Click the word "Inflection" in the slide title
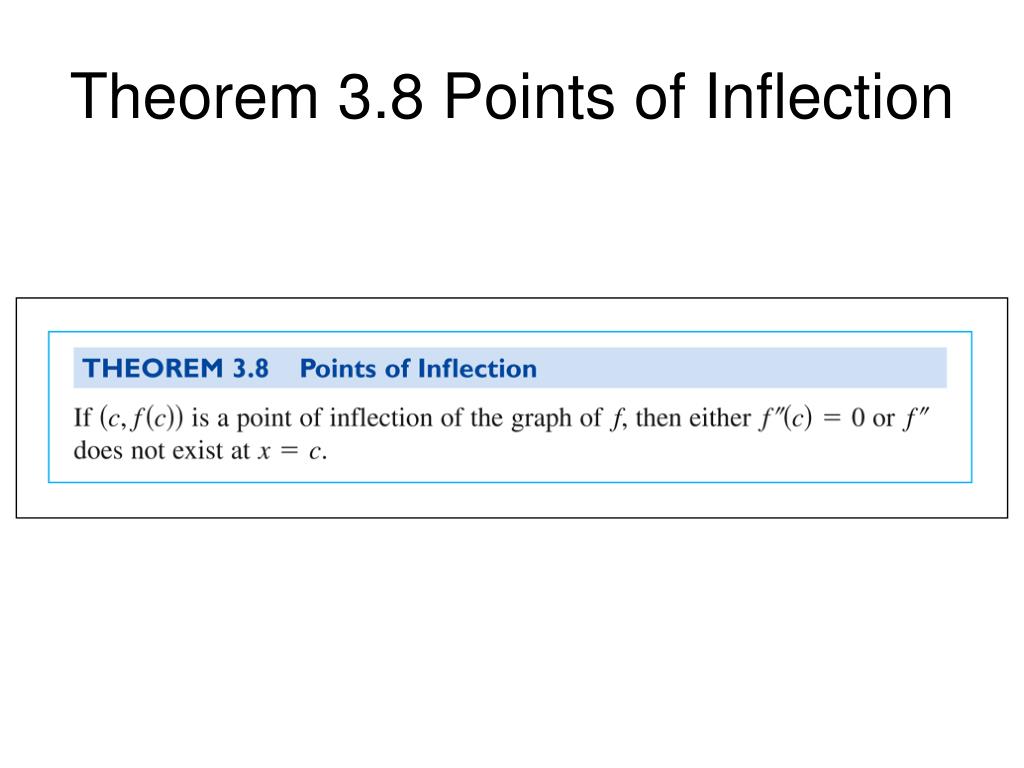1024x768 pixels. 829,97
